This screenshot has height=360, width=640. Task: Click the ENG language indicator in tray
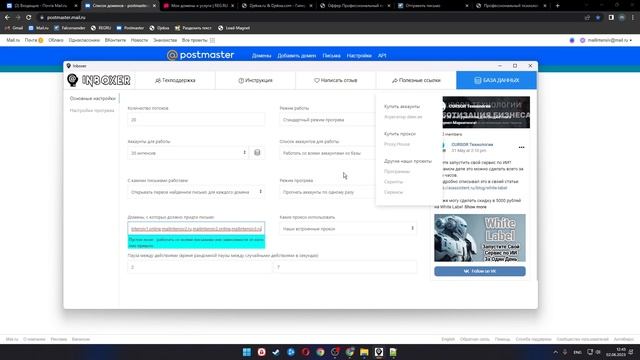(578, 352)
